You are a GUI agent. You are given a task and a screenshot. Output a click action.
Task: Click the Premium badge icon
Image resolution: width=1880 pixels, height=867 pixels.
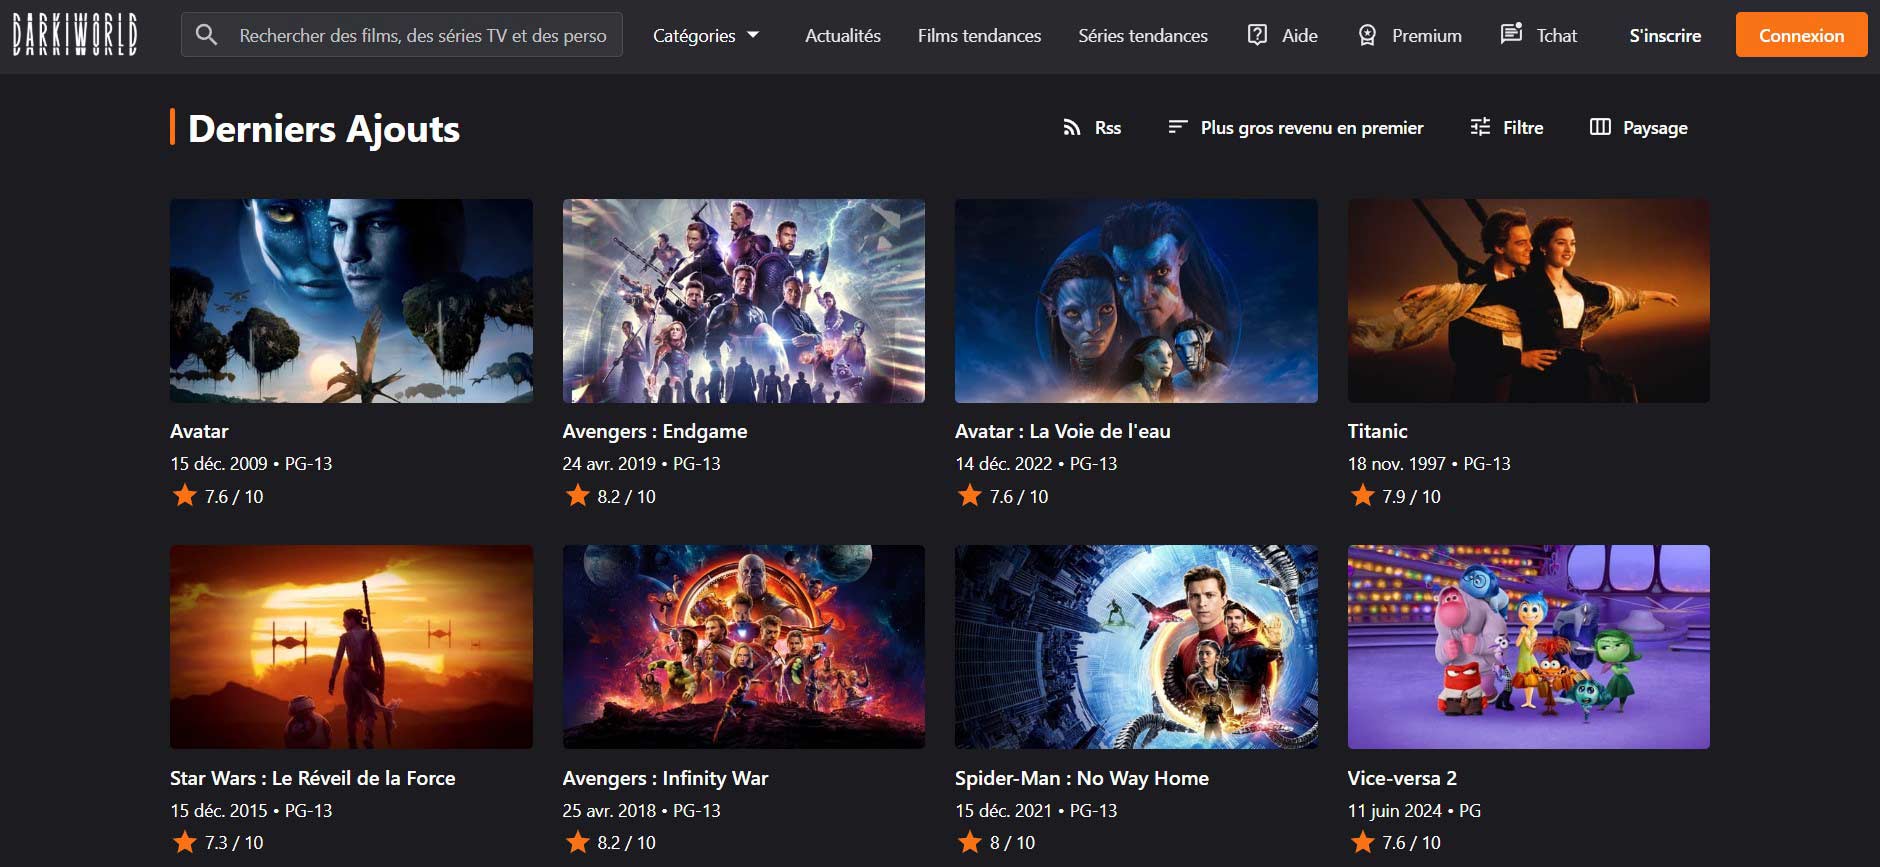coord(1367,35)
